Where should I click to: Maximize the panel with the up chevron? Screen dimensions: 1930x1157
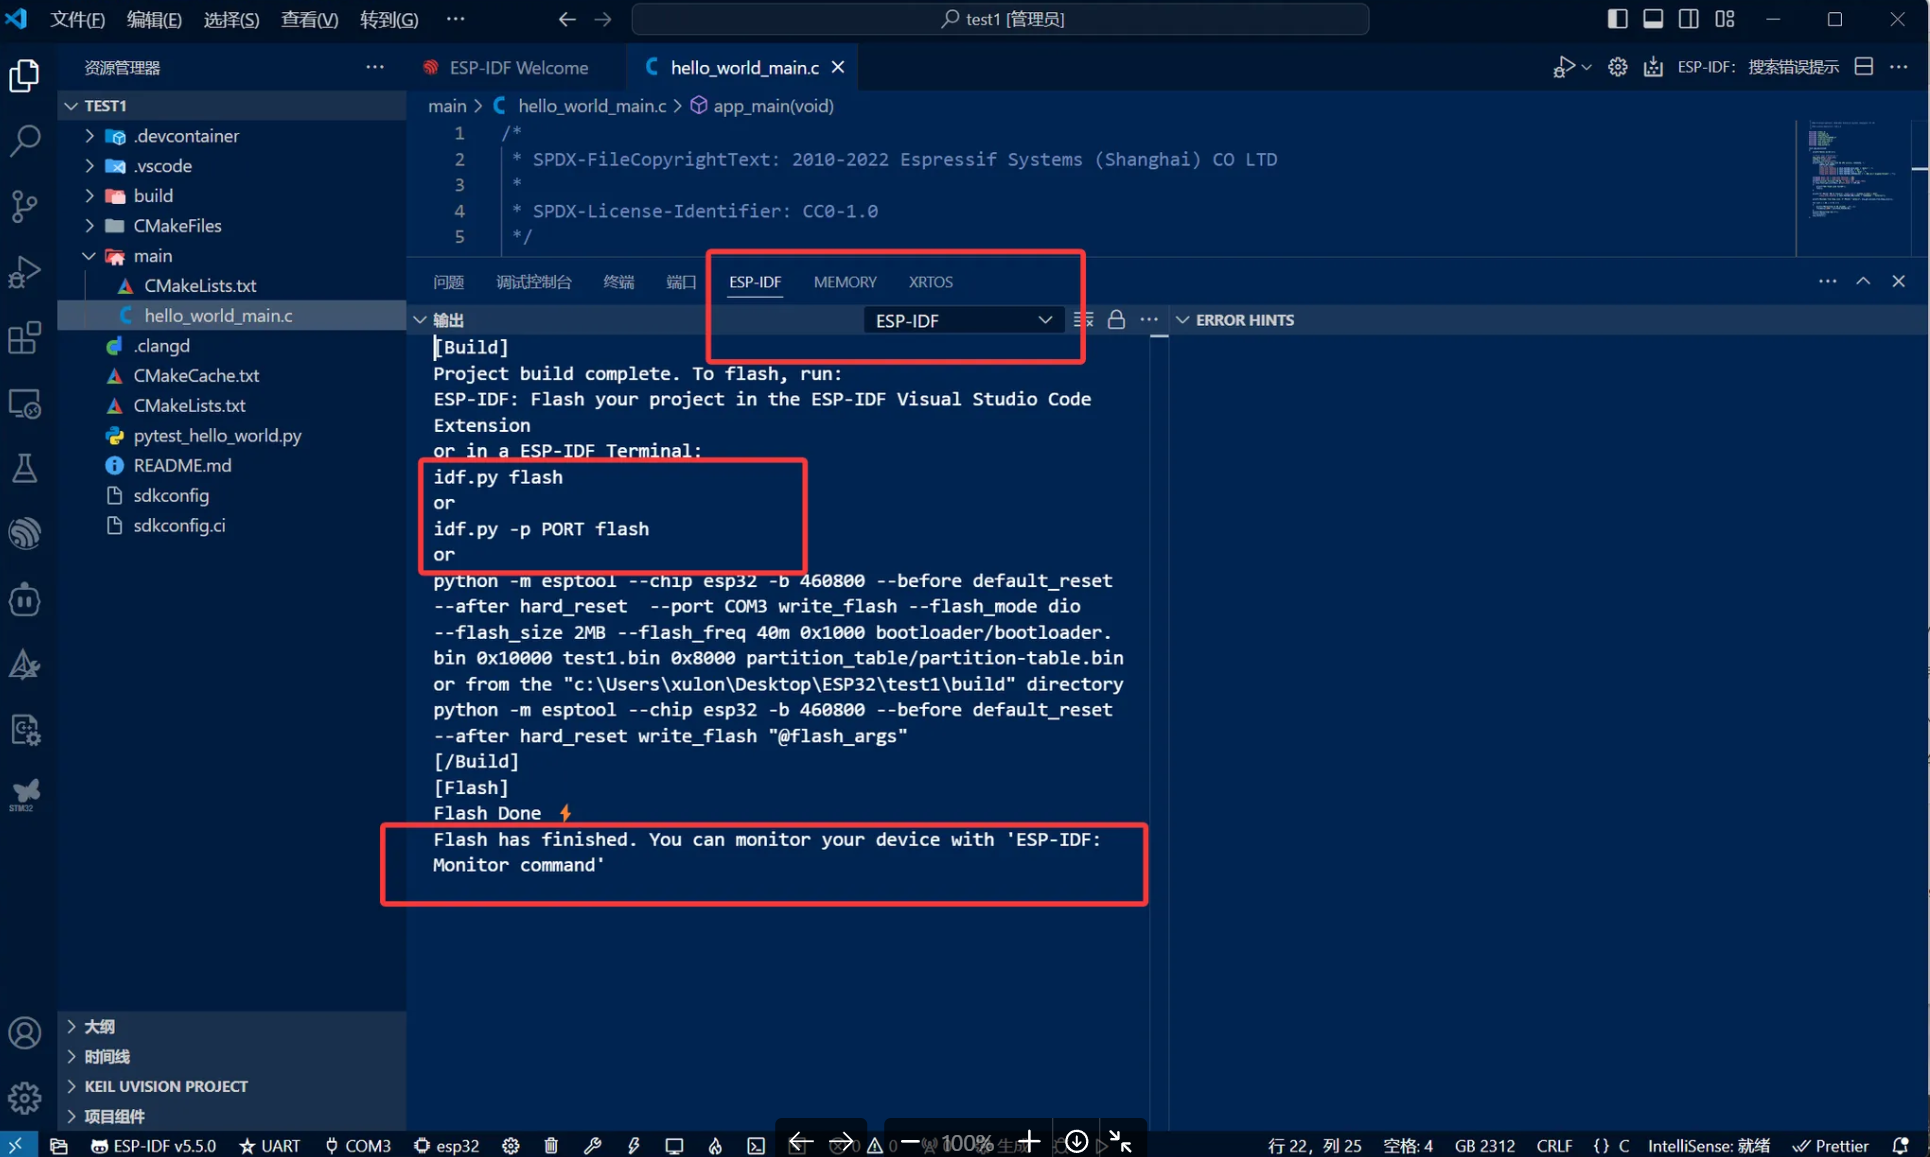[1863, 281]
